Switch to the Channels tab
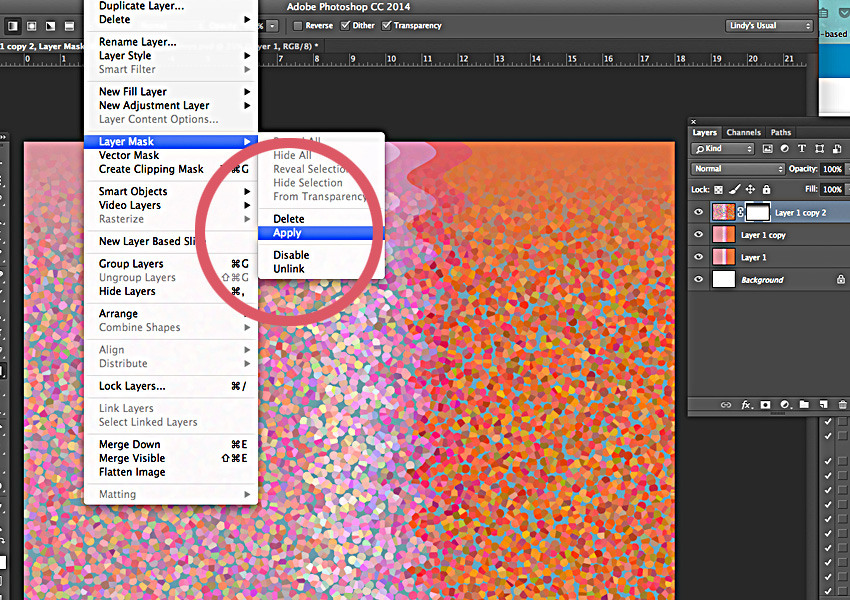Viewport: 850px width, 600px height. [744, 132]
